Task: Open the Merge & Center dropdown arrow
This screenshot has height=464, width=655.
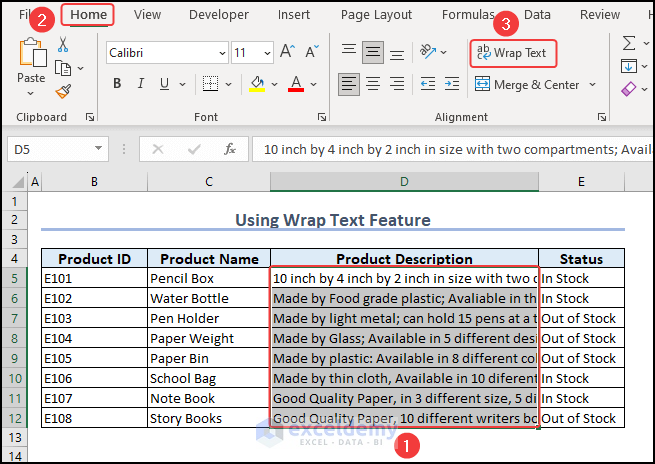Action: (592, 85)
